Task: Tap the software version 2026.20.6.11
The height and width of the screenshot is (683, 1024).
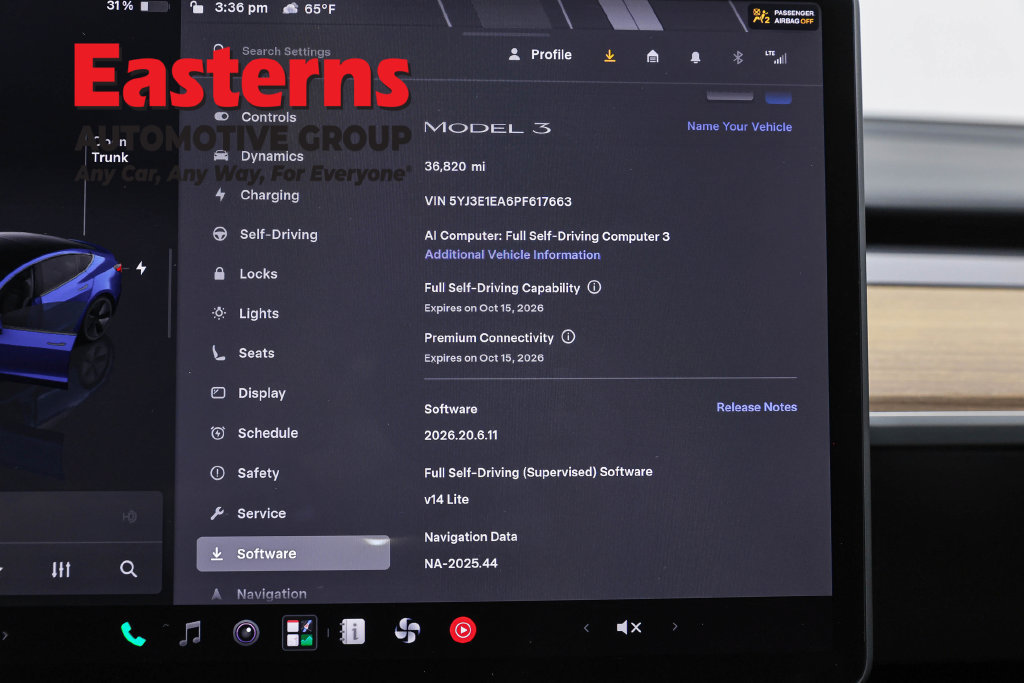Action: point(460,435)
